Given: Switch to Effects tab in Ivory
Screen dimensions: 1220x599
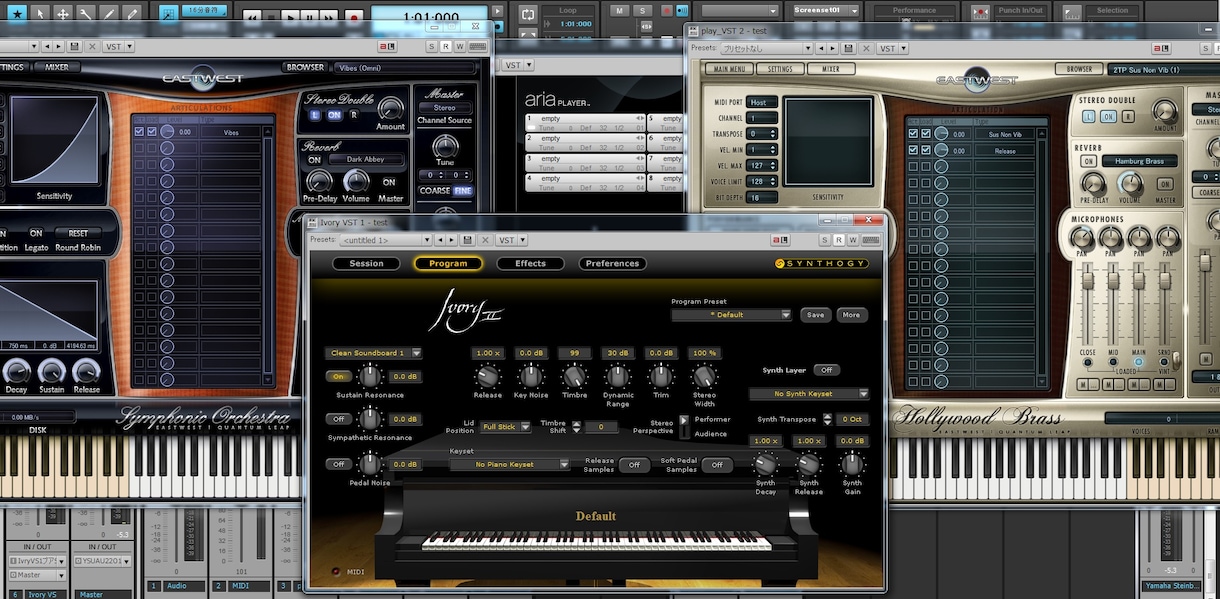Looking at the screenshot, I should tap(530, 264).
